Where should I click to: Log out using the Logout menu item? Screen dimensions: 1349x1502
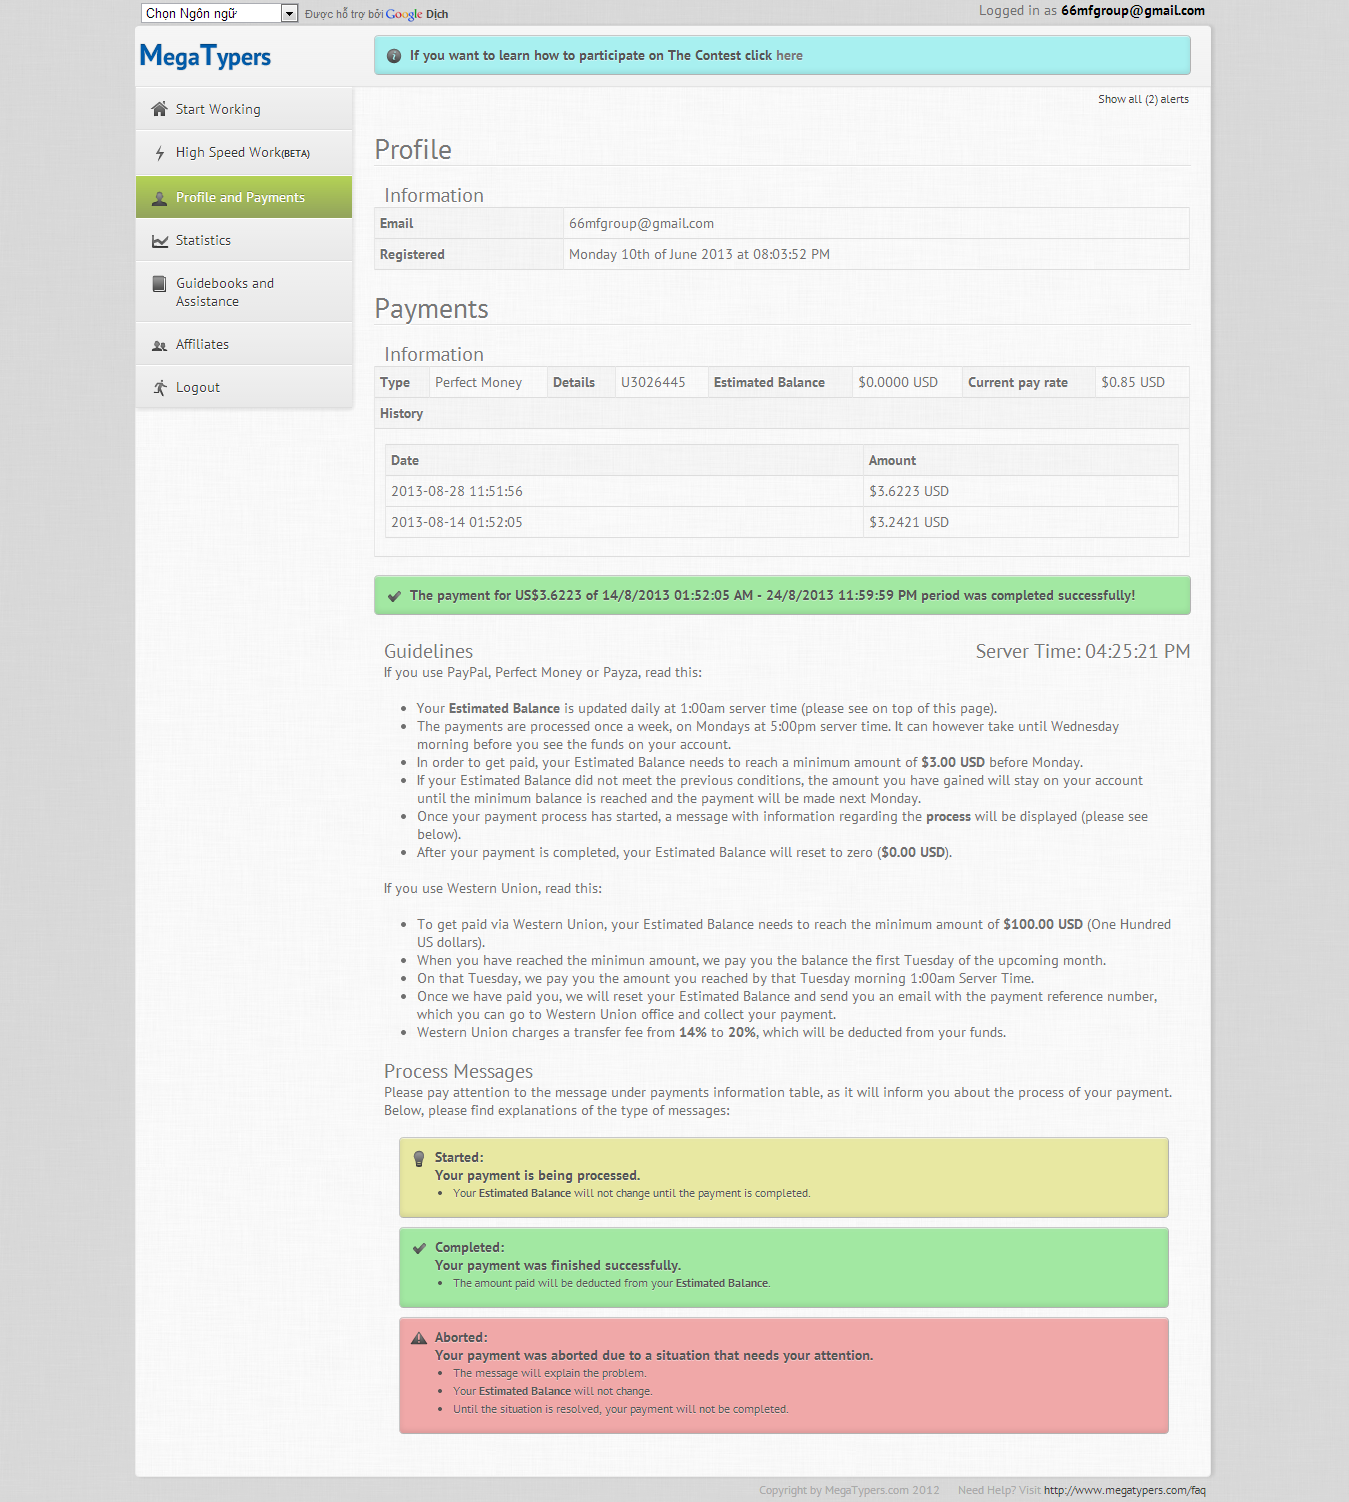coord(244,387)
